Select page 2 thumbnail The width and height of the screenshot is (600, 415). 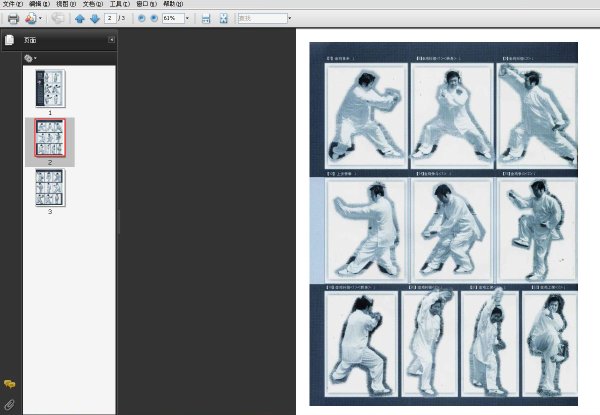coord(50,138)
